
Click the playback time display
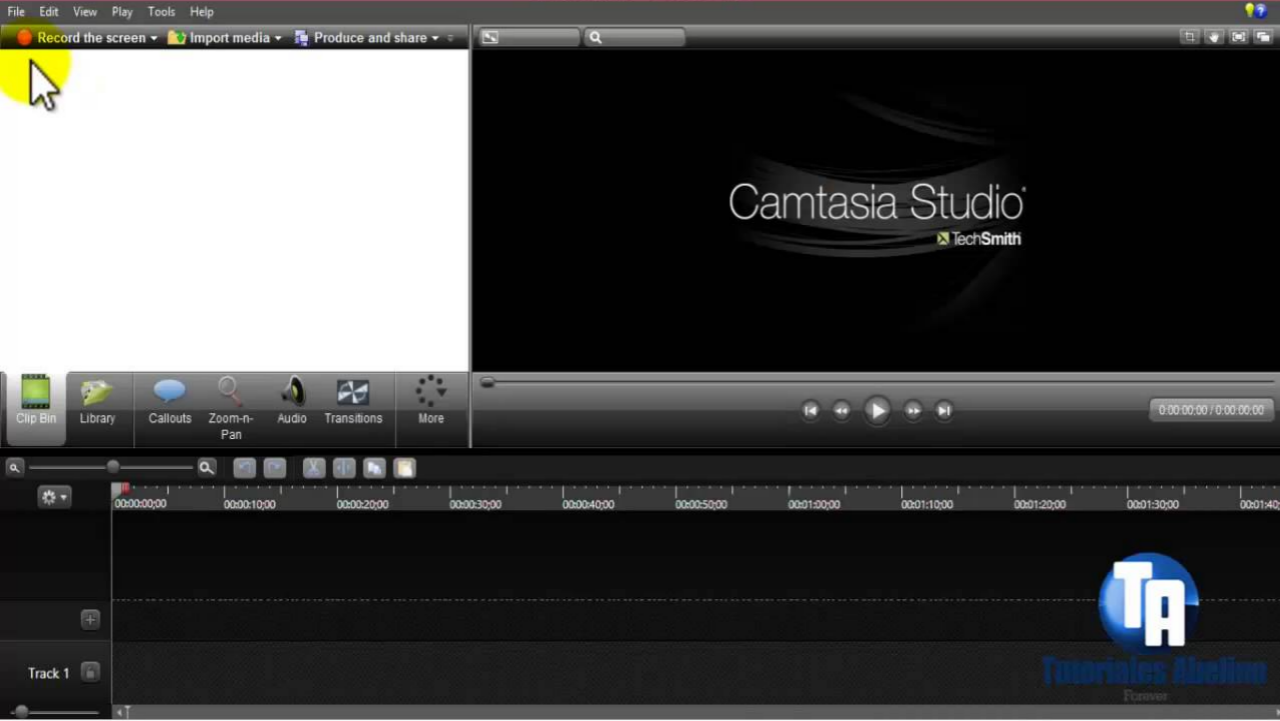point(1211,410)
